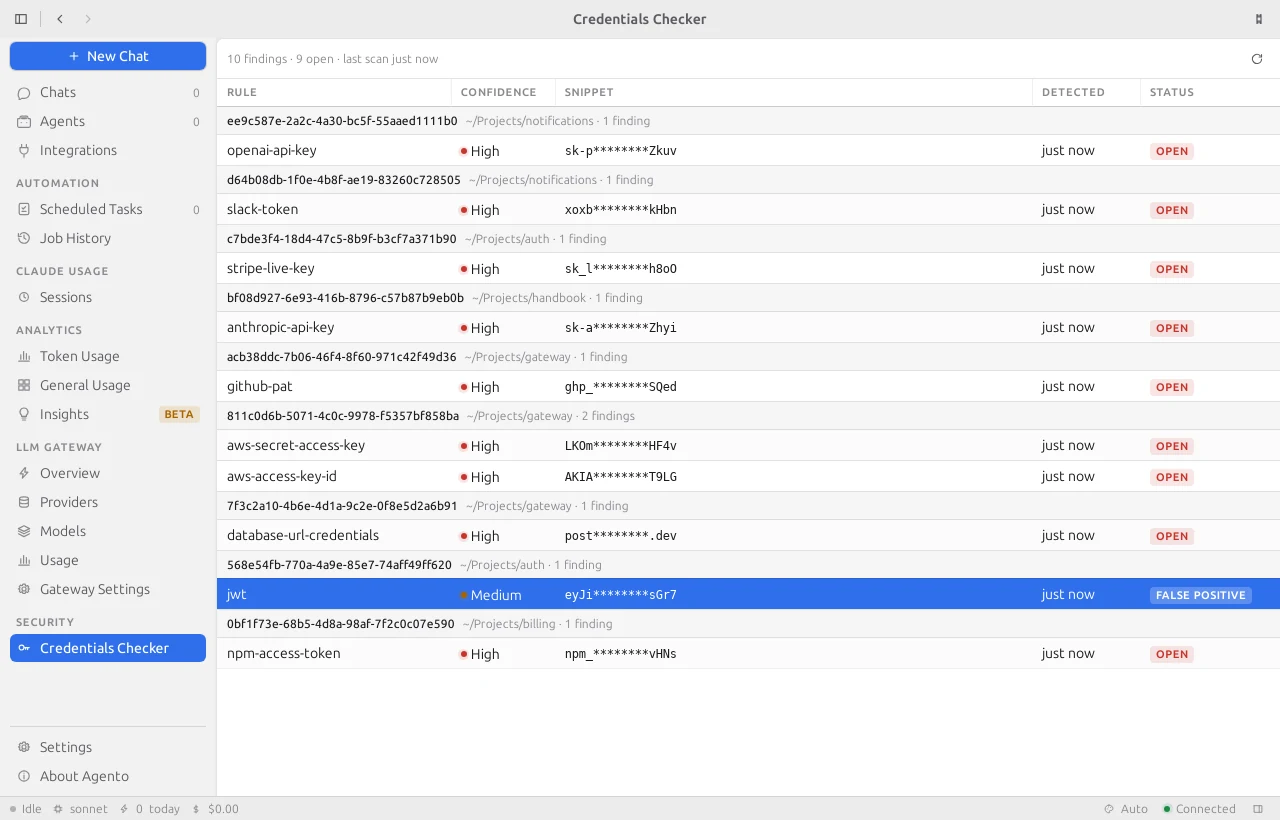Select the stripe-live-key finding
This screenshot has height=820, width=1280.
[748, 269]
